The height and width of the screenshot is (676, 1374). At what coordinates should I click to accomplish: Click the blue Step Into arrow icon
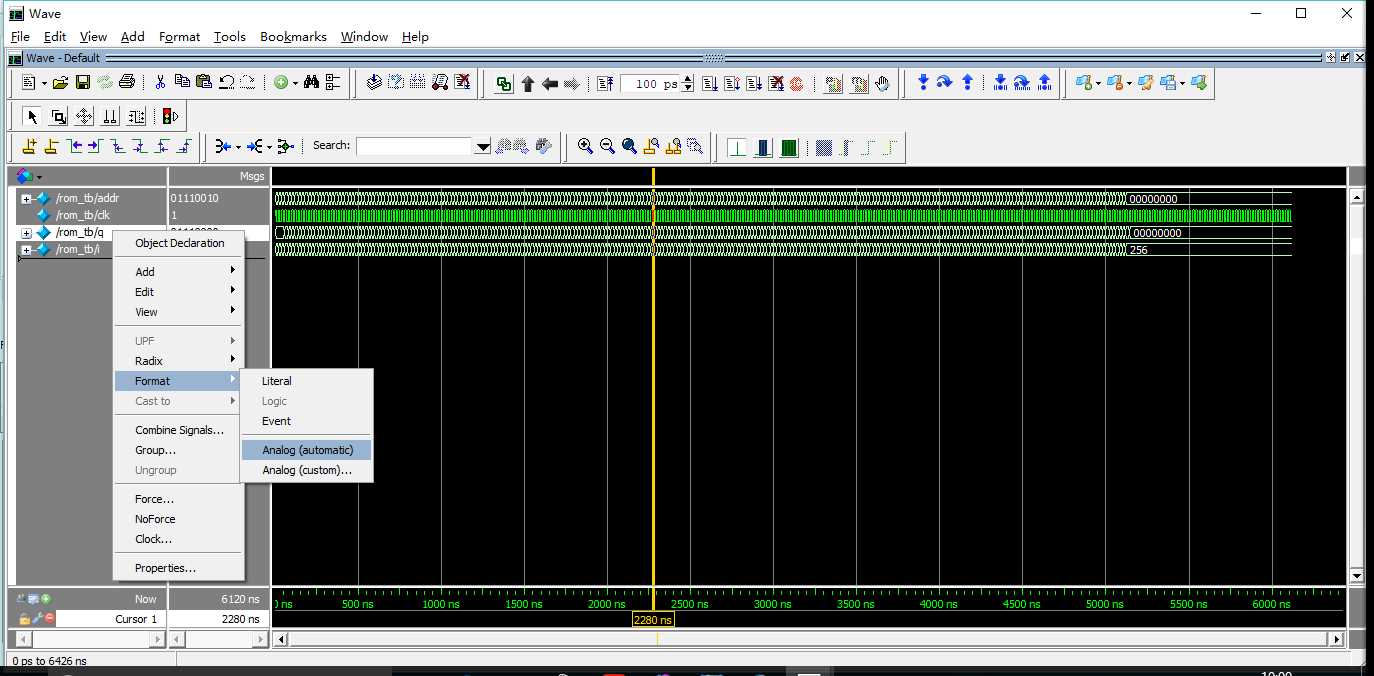point(923,82)
